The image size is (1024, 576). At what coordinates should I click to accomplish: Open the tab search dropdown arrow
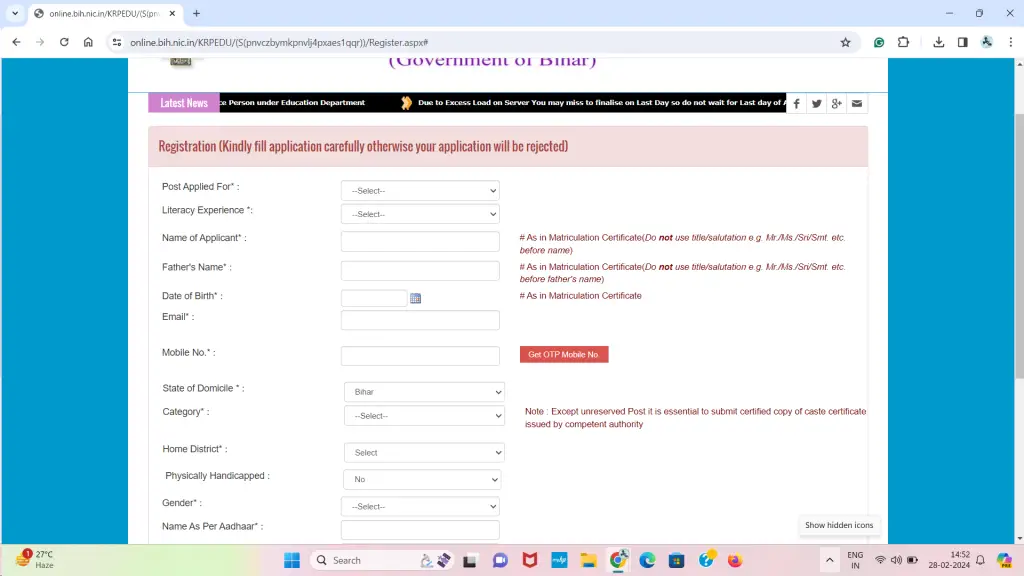pyautogui.click(x=15, y=13)
